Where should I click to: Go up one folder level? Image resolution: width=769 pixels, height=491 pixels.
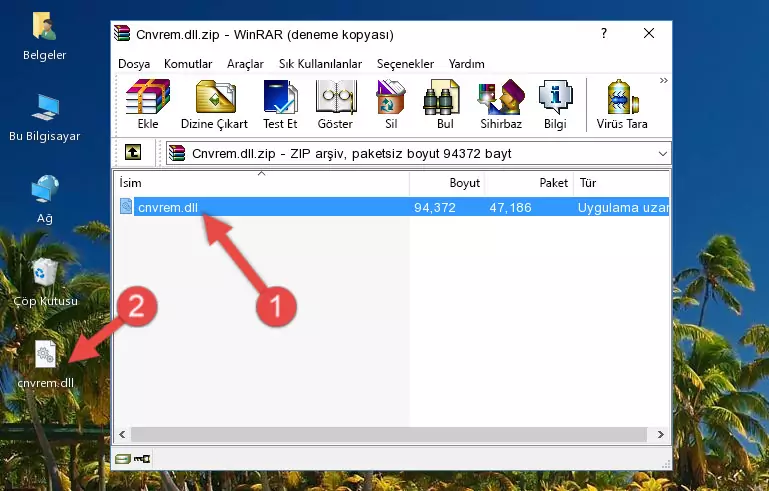coord(133,153)
